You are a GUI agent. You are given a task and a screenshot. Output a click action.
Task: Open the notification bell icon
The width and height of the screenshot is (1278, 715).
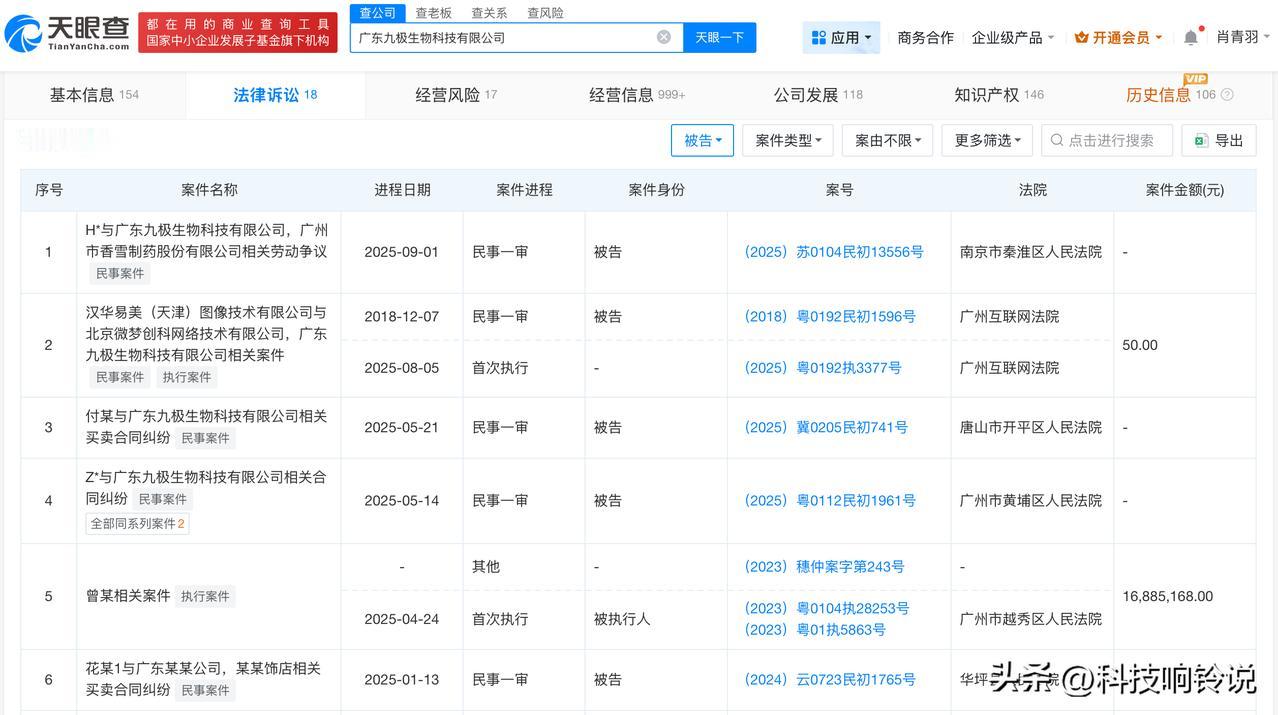tap(1189, 36)
